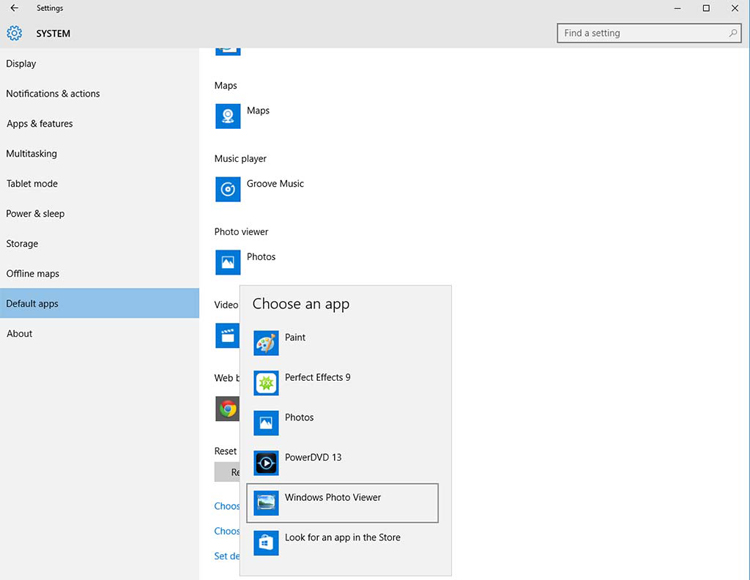Click Look for an app in the Store
This screenshot has width=750, height=580.
[342, 543]
